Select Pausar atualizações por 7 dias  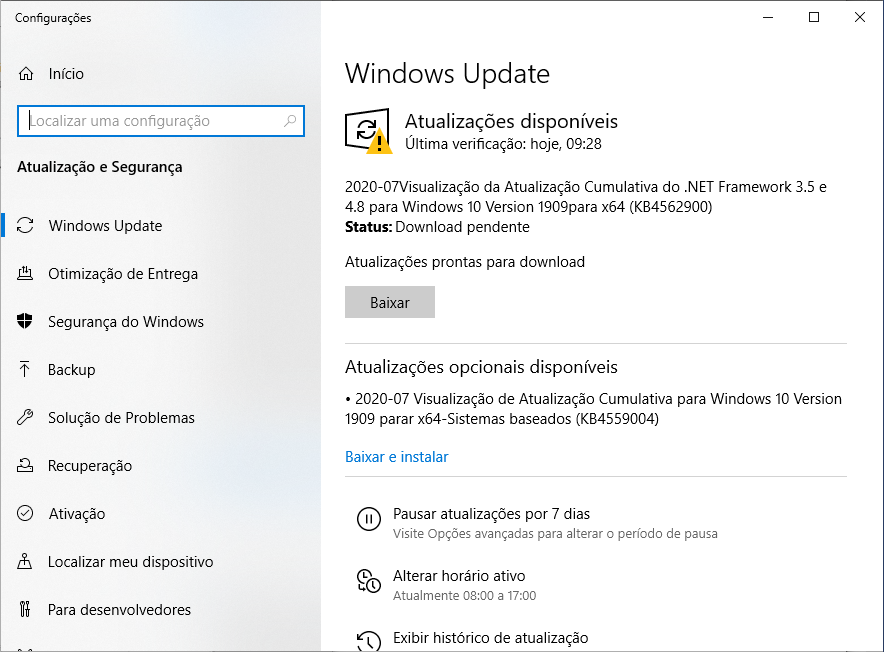pyautogui.click(x=491, y=514)
